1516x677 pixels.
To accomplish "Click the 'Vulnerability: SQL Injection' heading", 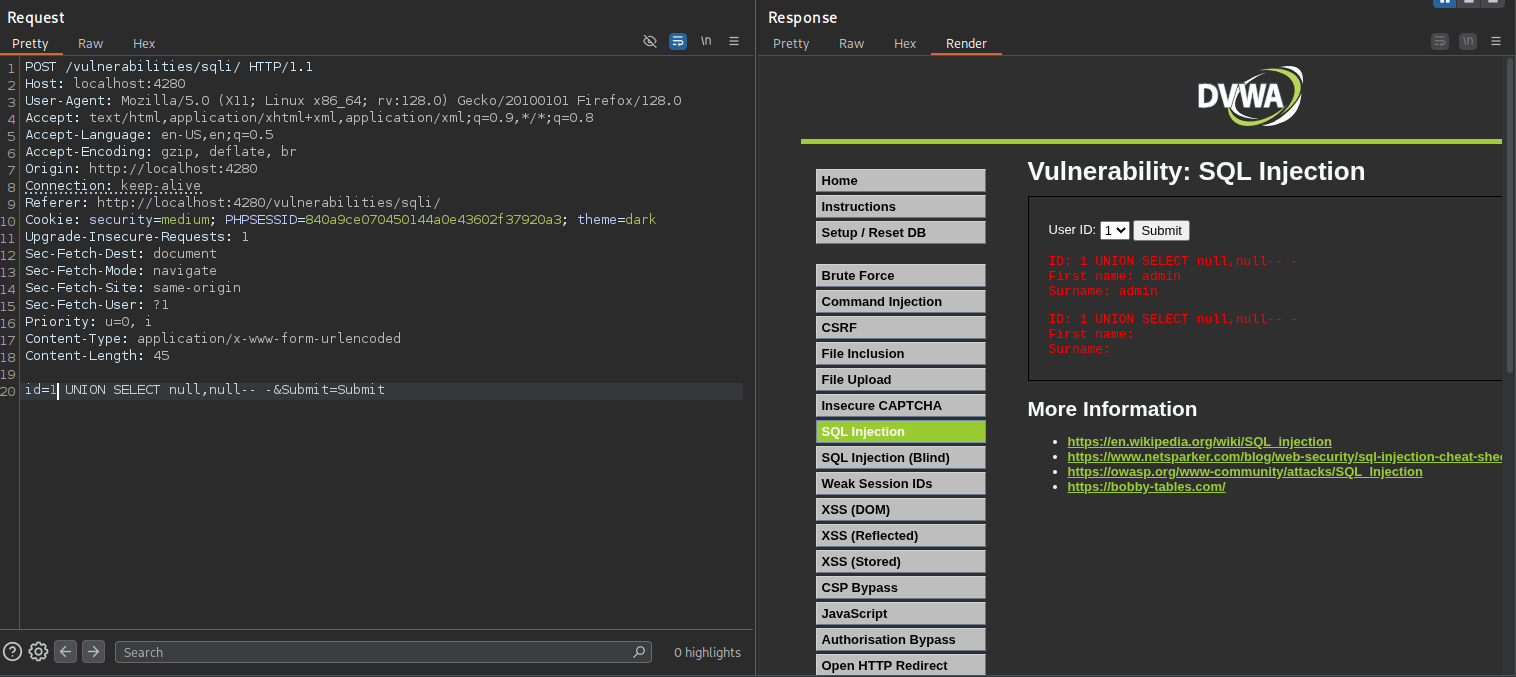I will point(1196,171).
